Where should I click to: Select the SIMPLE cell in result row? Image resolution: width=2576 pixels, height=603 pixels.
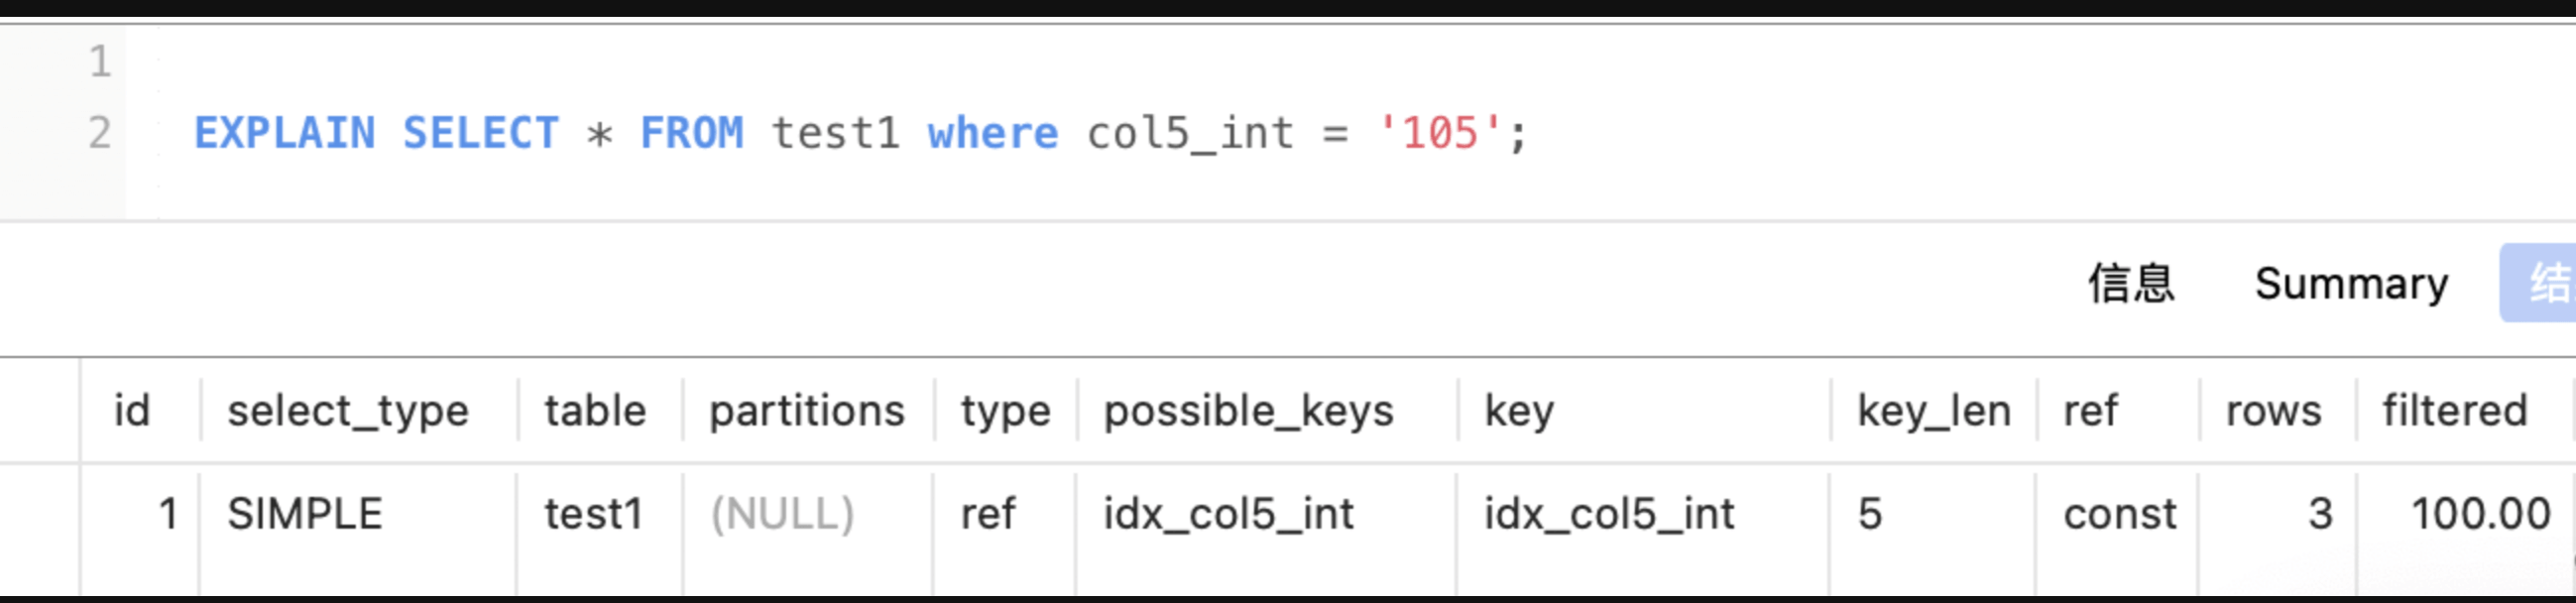[x=305, y=515]
